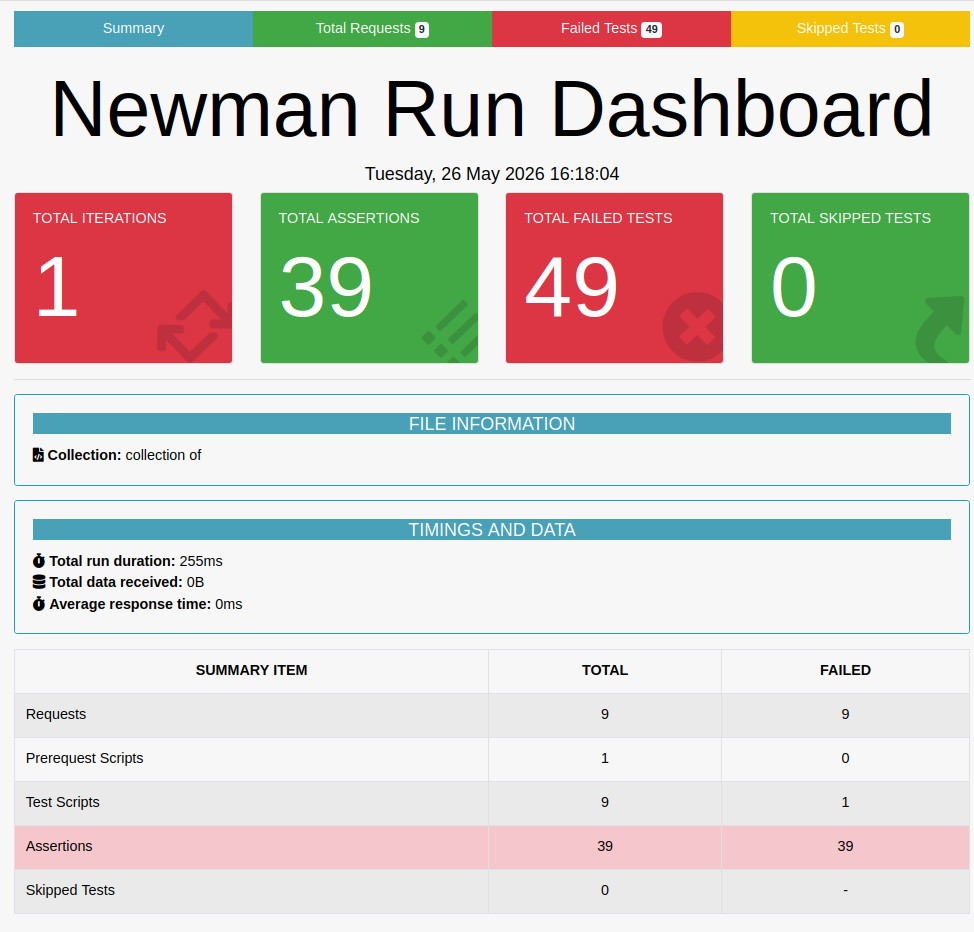
Task: Click the Assertions row label
Action: click(x=59, y=846)
